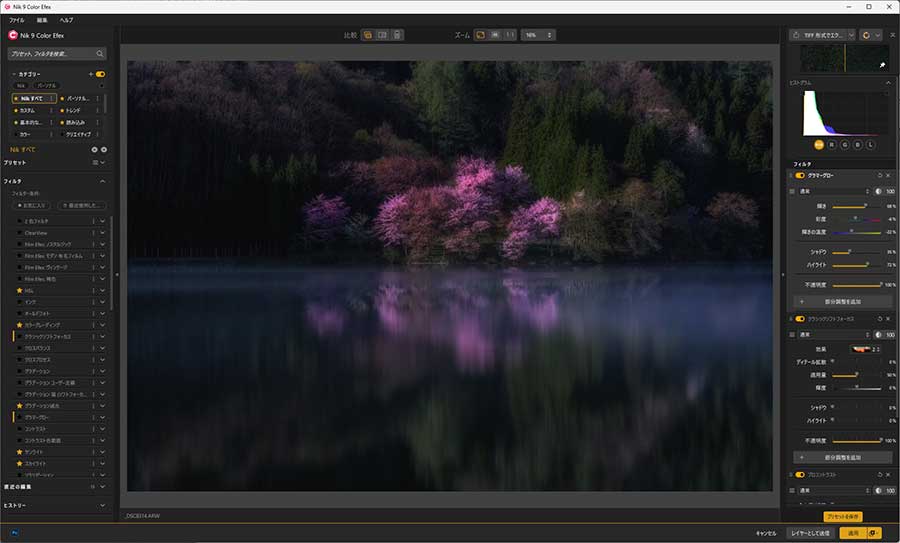The width and height of the screenshot is (900, 543).
Task: Remove the クラシックソフトフォーカス filter with X icon
Action: tap(888, 318)
